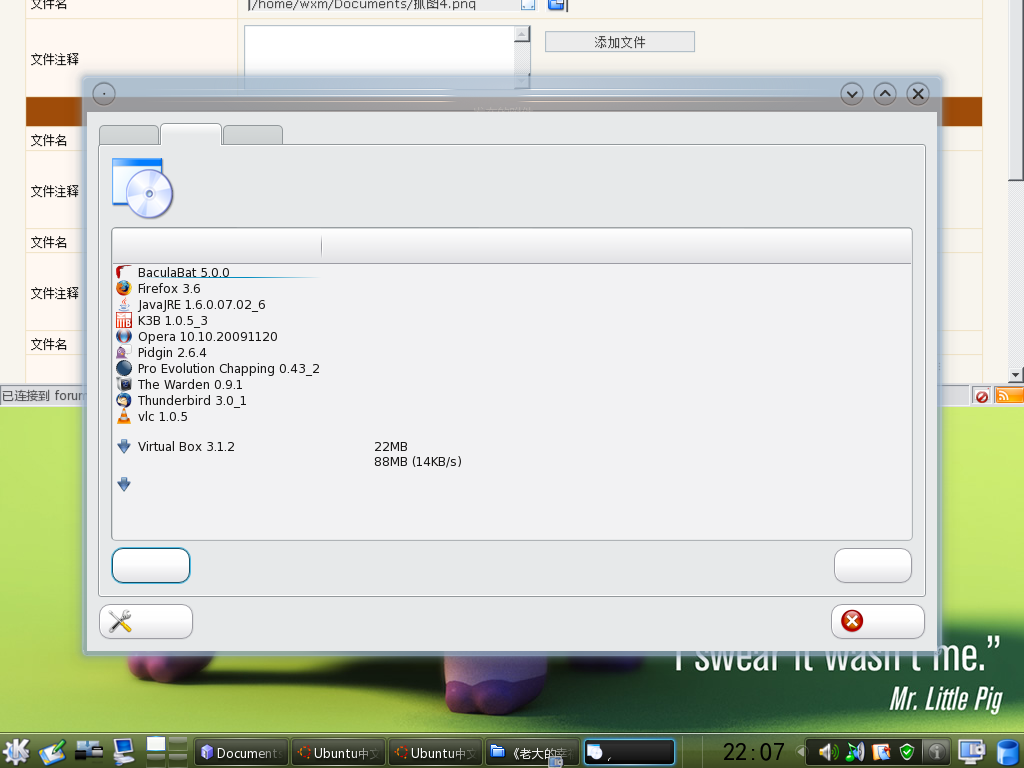Image resolution: width=1024 pixels, height=768 pixels.
Task: Select the Firefox icon in the list
Action: point(123,288)
